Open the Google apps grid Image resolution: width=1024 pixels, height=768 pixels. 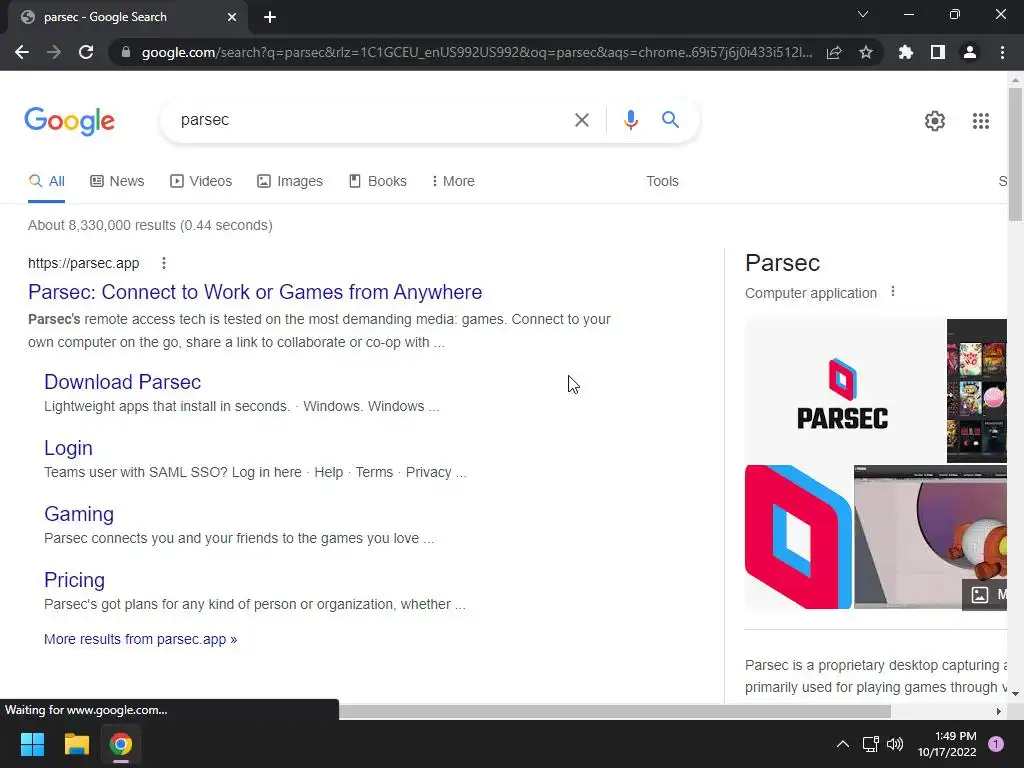[981, 121]
